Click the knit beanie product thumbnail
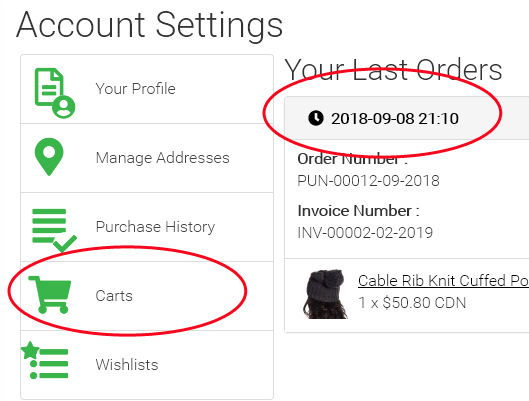 [326, 294]
